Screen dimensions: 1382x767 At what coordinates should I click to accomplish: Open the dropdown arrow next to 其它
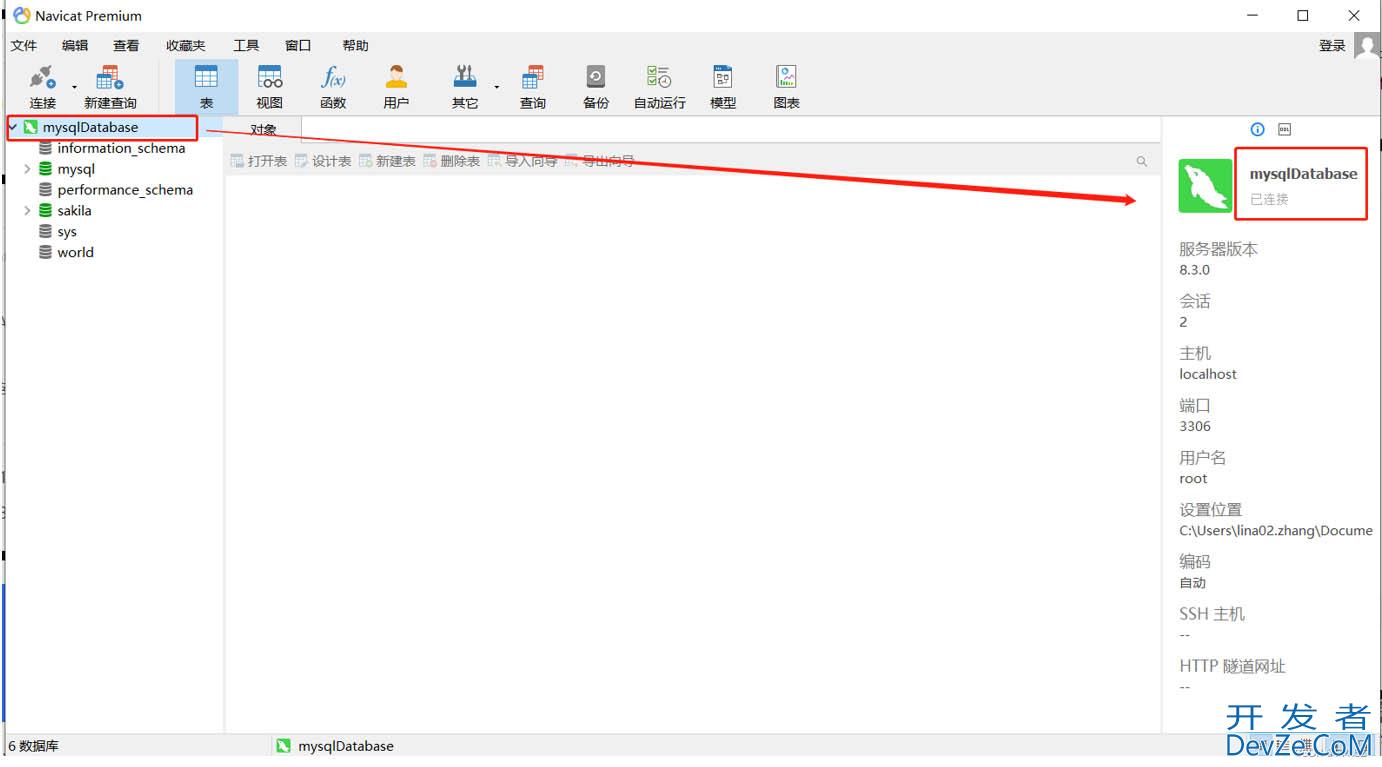[496, 88]
